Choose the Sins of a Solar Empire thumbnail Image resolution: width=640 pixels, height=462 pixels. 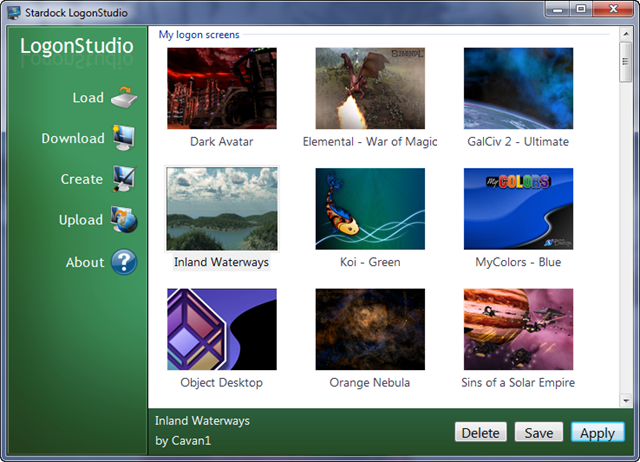pos(518,329)
